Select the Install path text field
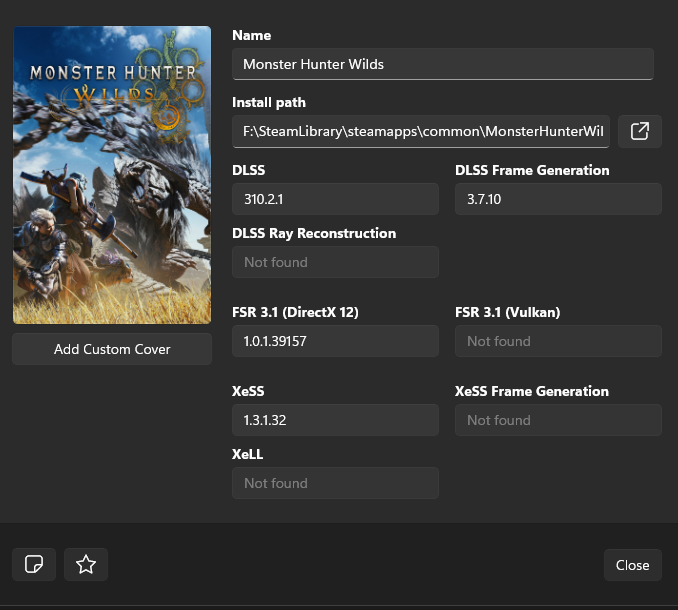 click(x=421, y=131)
